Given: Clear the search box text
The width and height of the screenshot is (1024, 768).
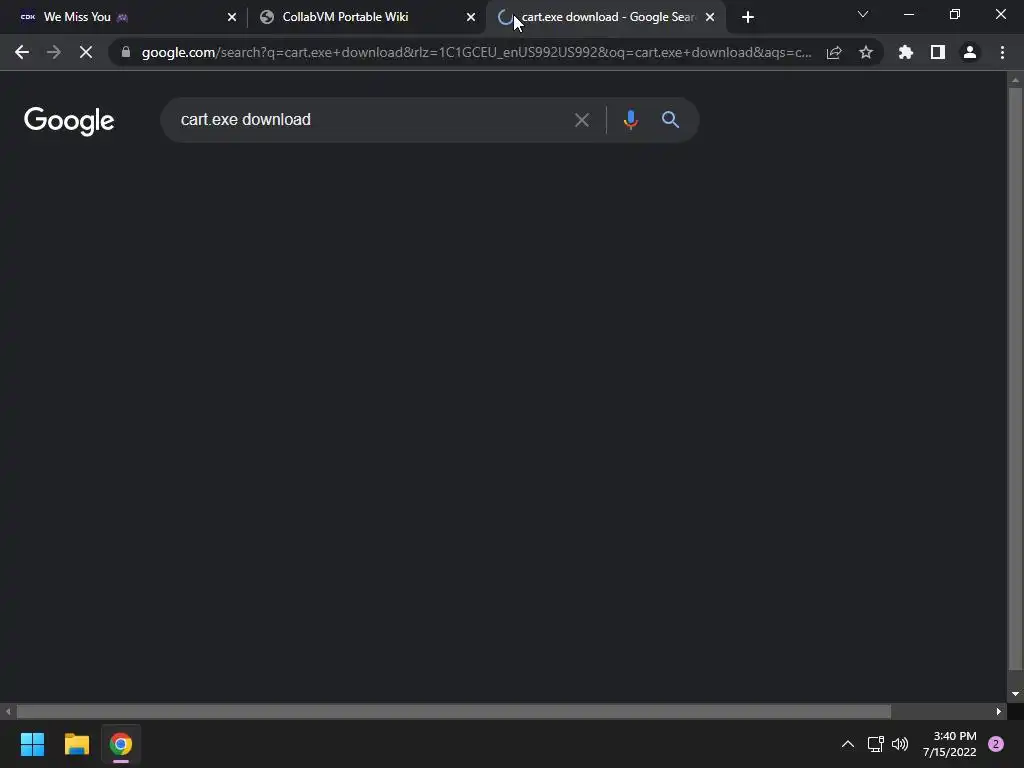Looking at the screenshot, I should [x=582, y=120].
